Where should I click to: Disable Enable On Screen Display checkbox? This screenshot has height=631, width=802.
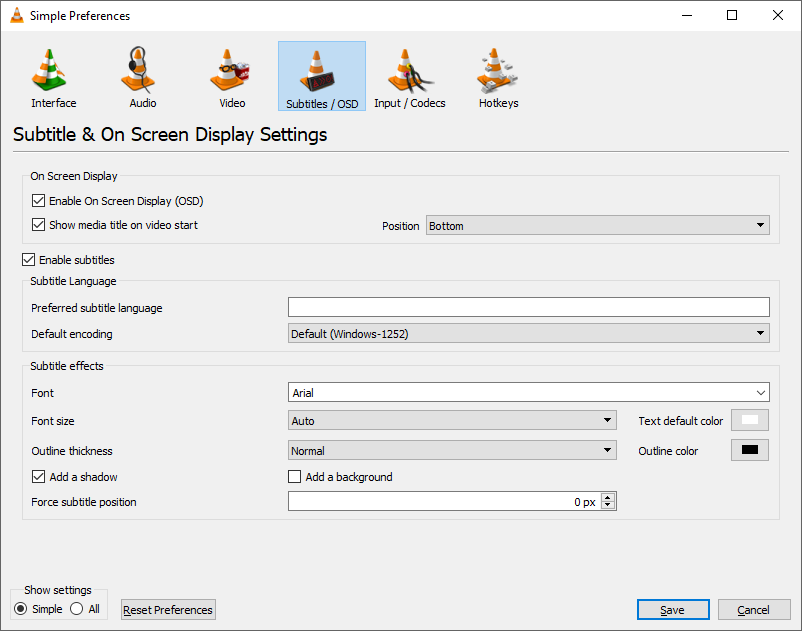(x=39, y=201)
